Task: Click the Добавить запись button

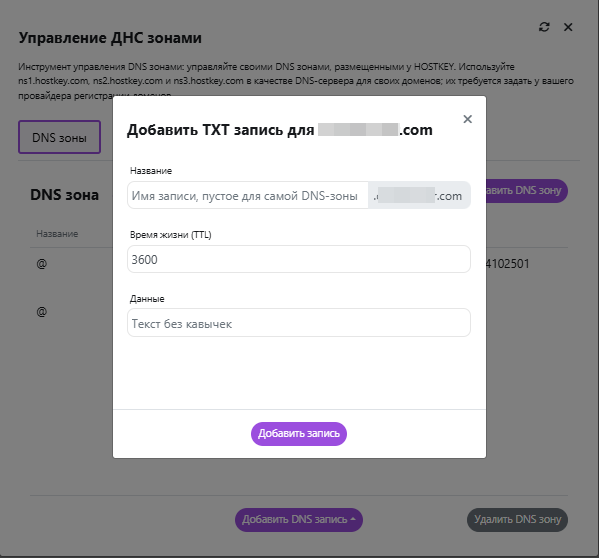Action: [299, 433]
